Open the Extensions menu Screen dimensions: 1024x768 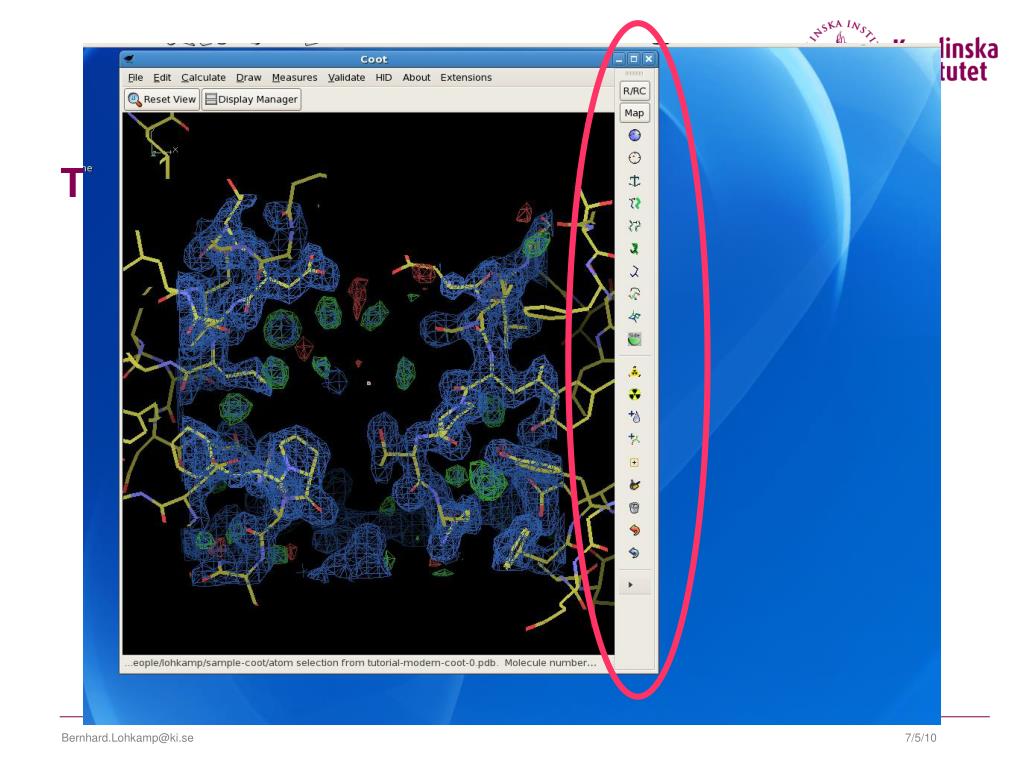tap(466, 77)
